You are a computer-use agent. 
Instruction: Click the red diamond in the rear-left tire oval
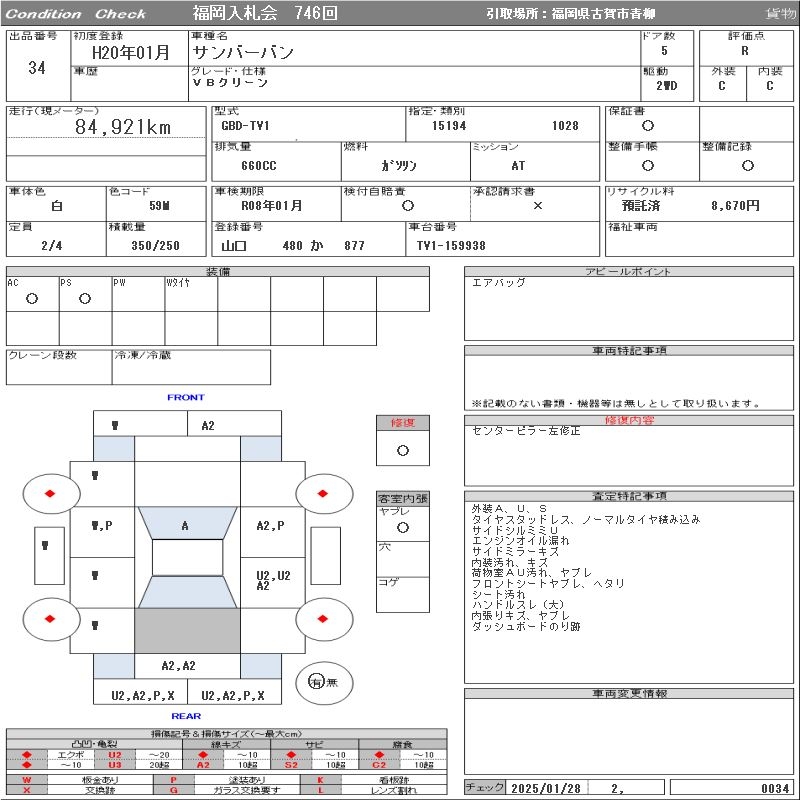[x=50, y=619]
